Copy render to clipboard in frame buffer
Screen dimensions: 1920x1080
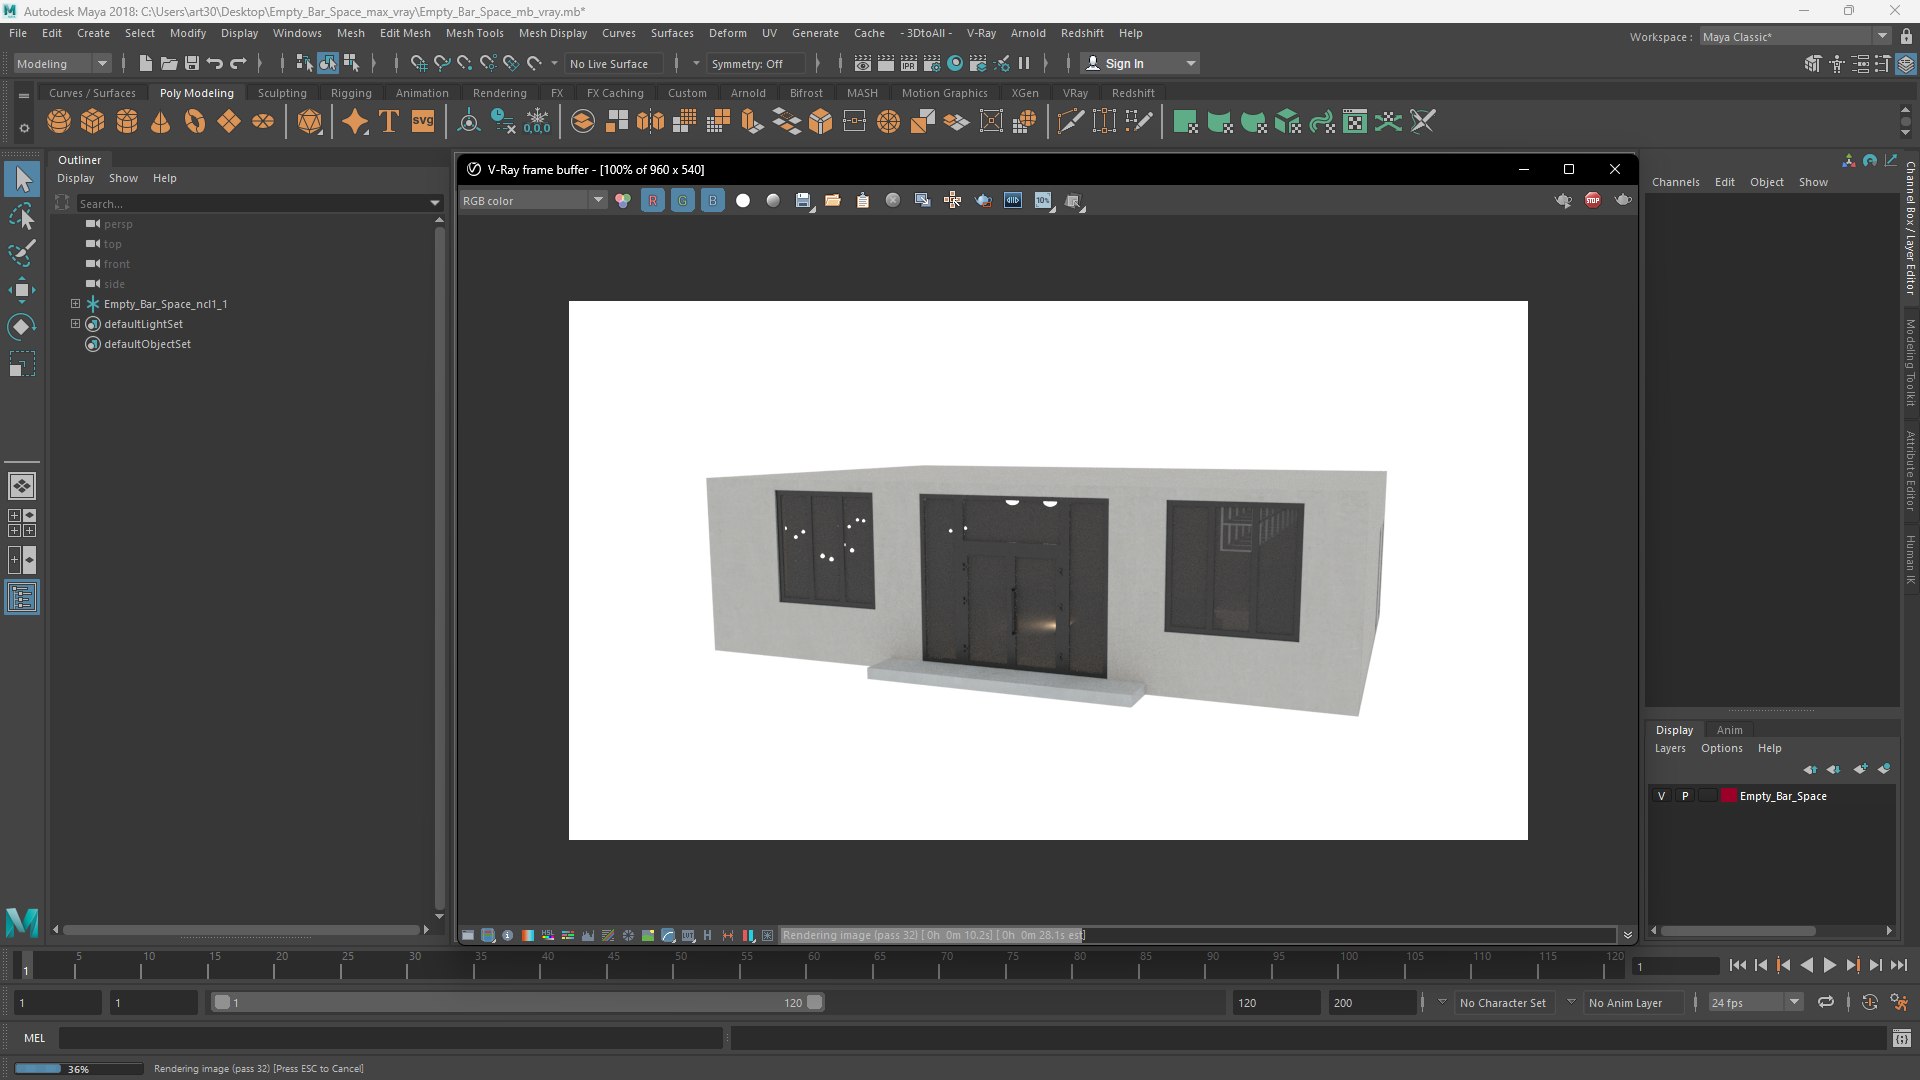tap(863, 201)
